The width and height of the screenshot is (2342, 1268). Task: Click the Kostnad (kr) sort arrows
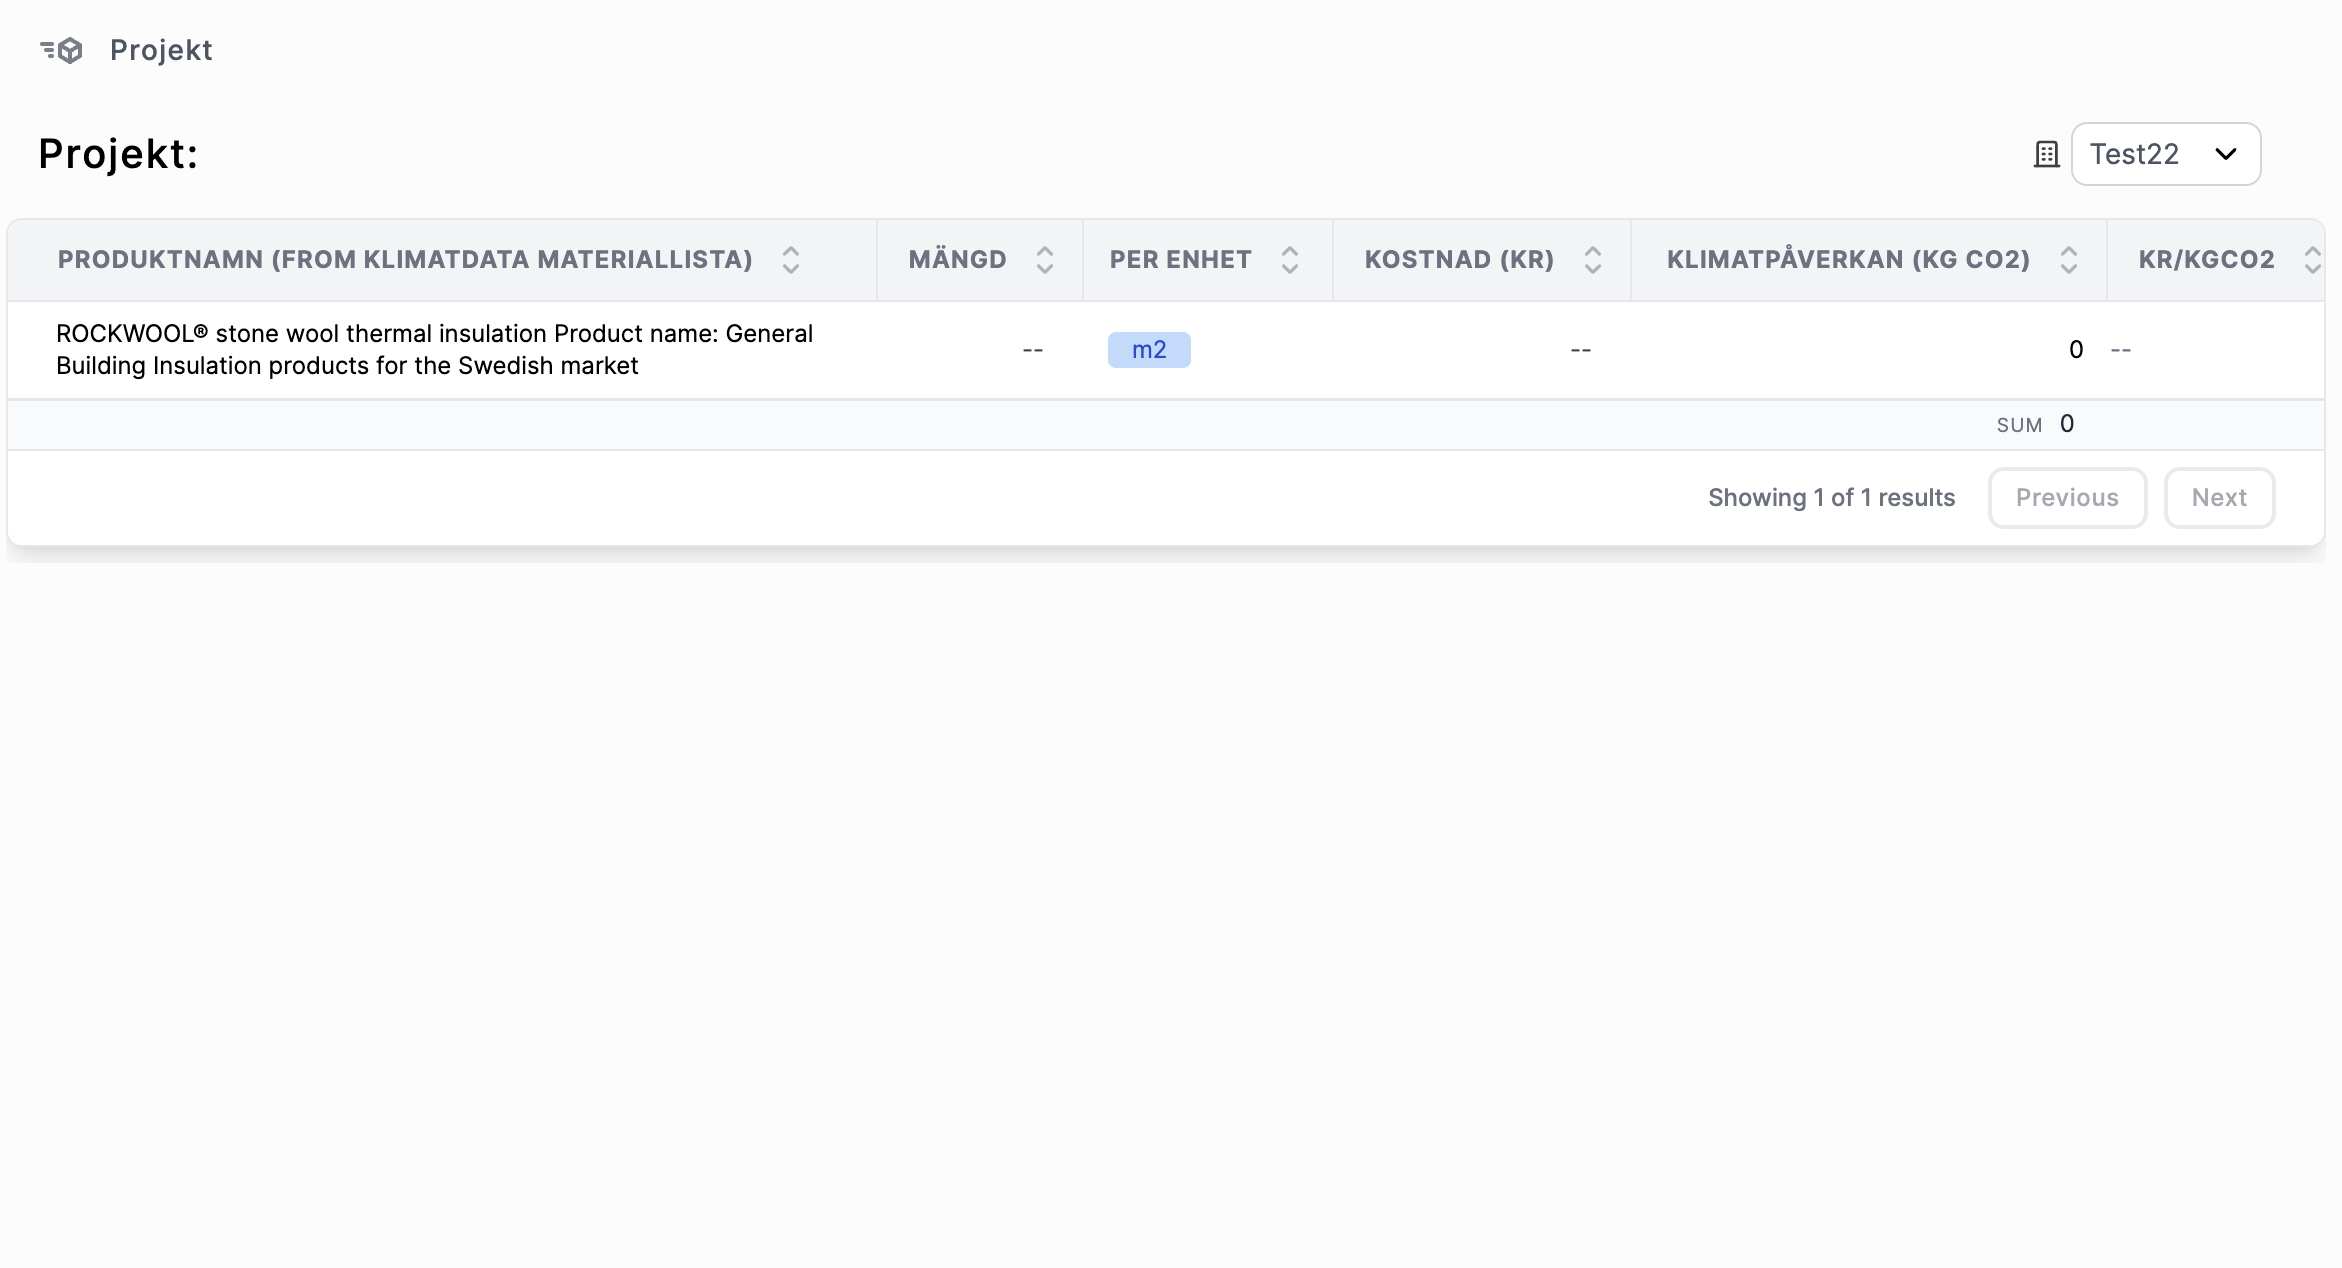pos(1592,260)
